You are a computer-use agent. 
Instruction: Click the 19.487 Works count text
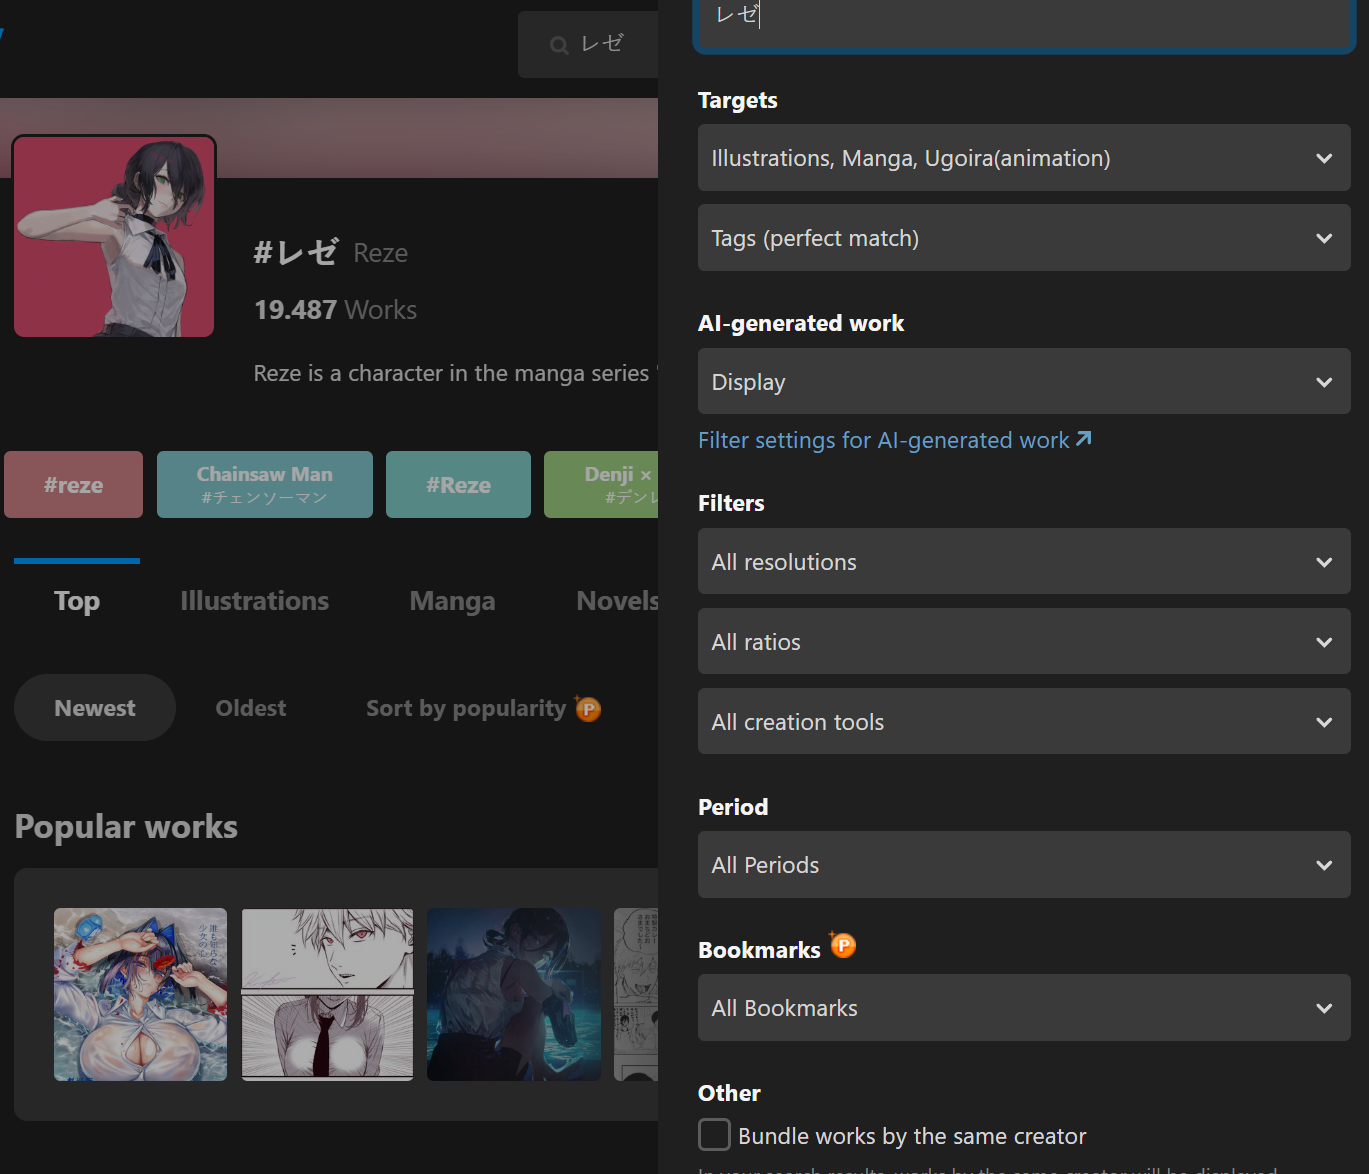tap(335, 310)
